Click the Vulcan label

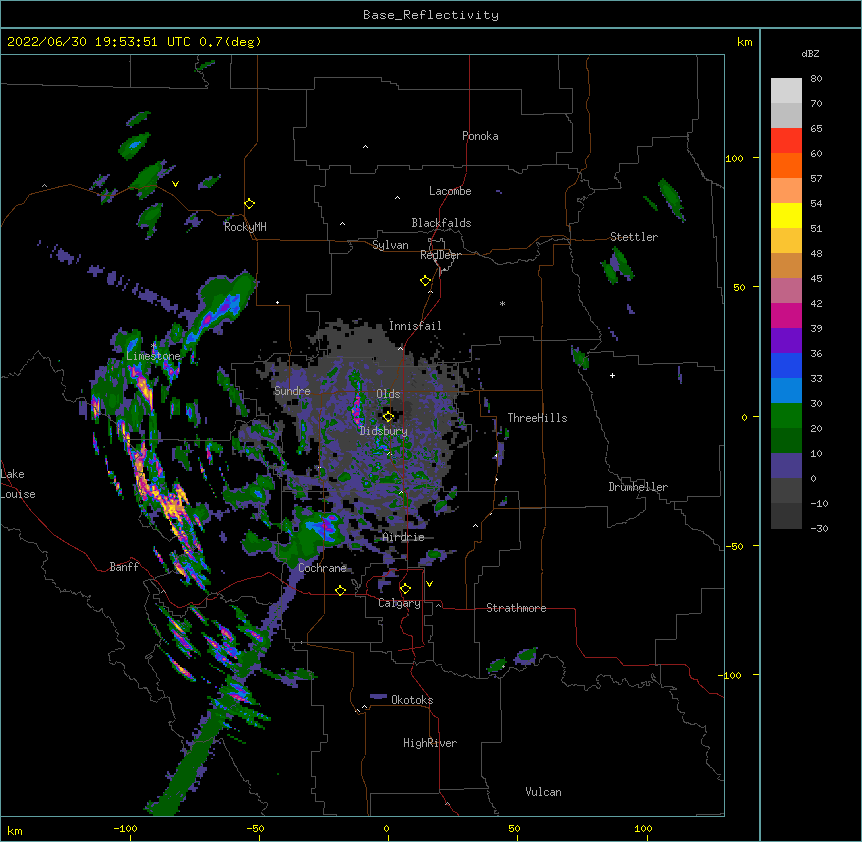(543, 792)
